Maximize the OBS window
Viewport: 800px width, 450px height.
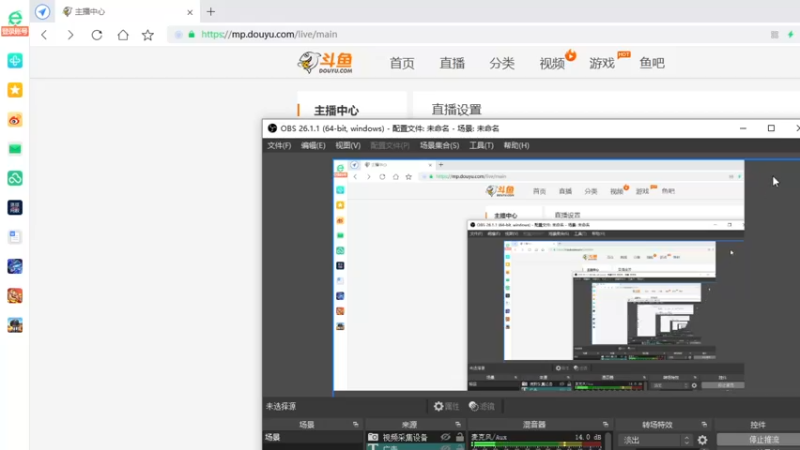point(771,128)
